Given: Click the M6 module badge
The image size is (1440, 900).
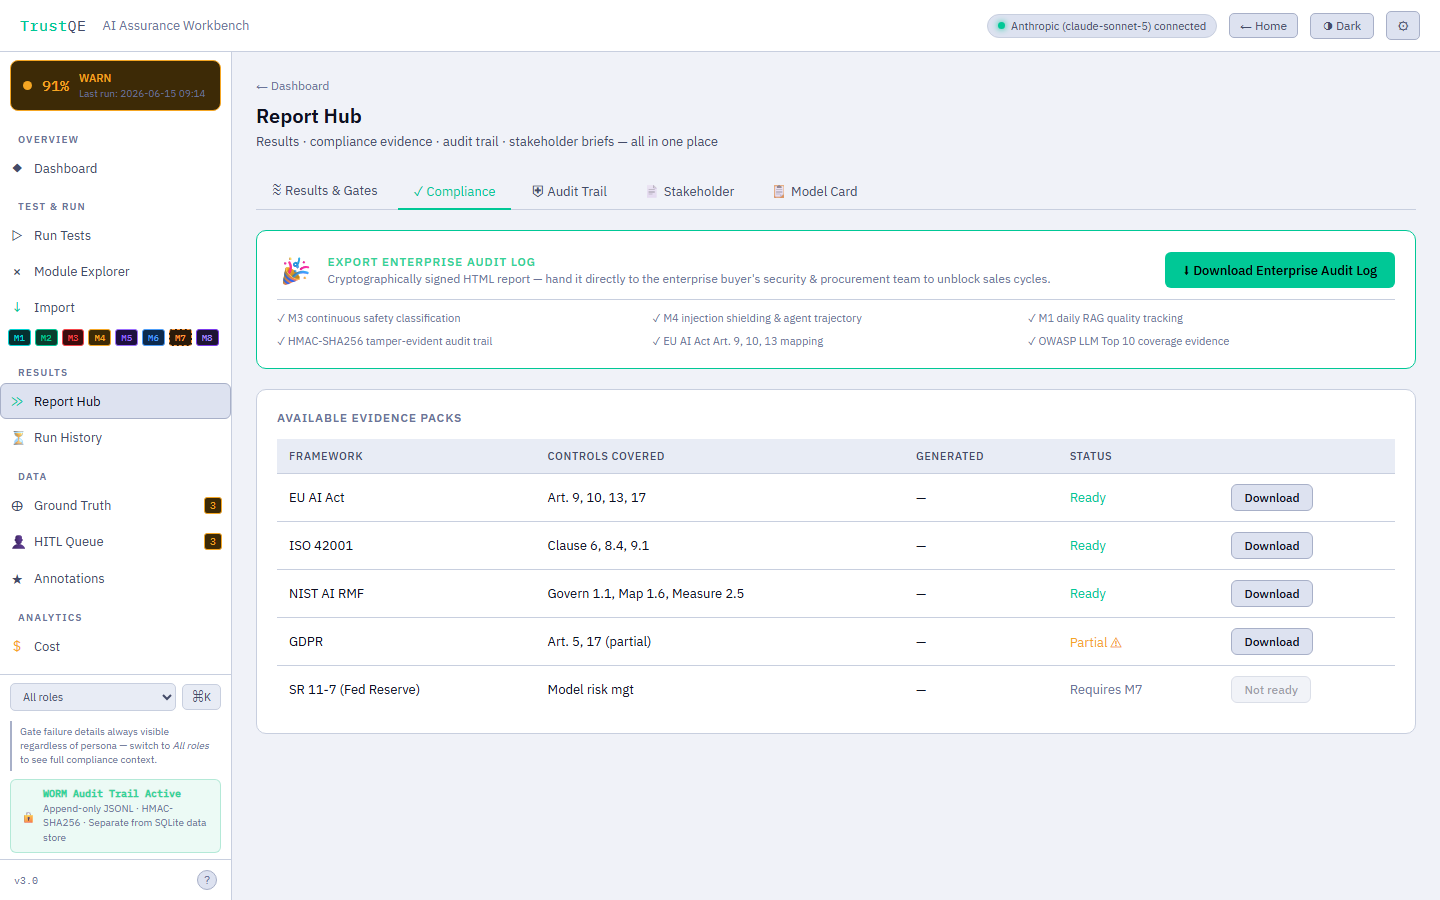Looking at the screenshot, I should [x=153, y=338].
